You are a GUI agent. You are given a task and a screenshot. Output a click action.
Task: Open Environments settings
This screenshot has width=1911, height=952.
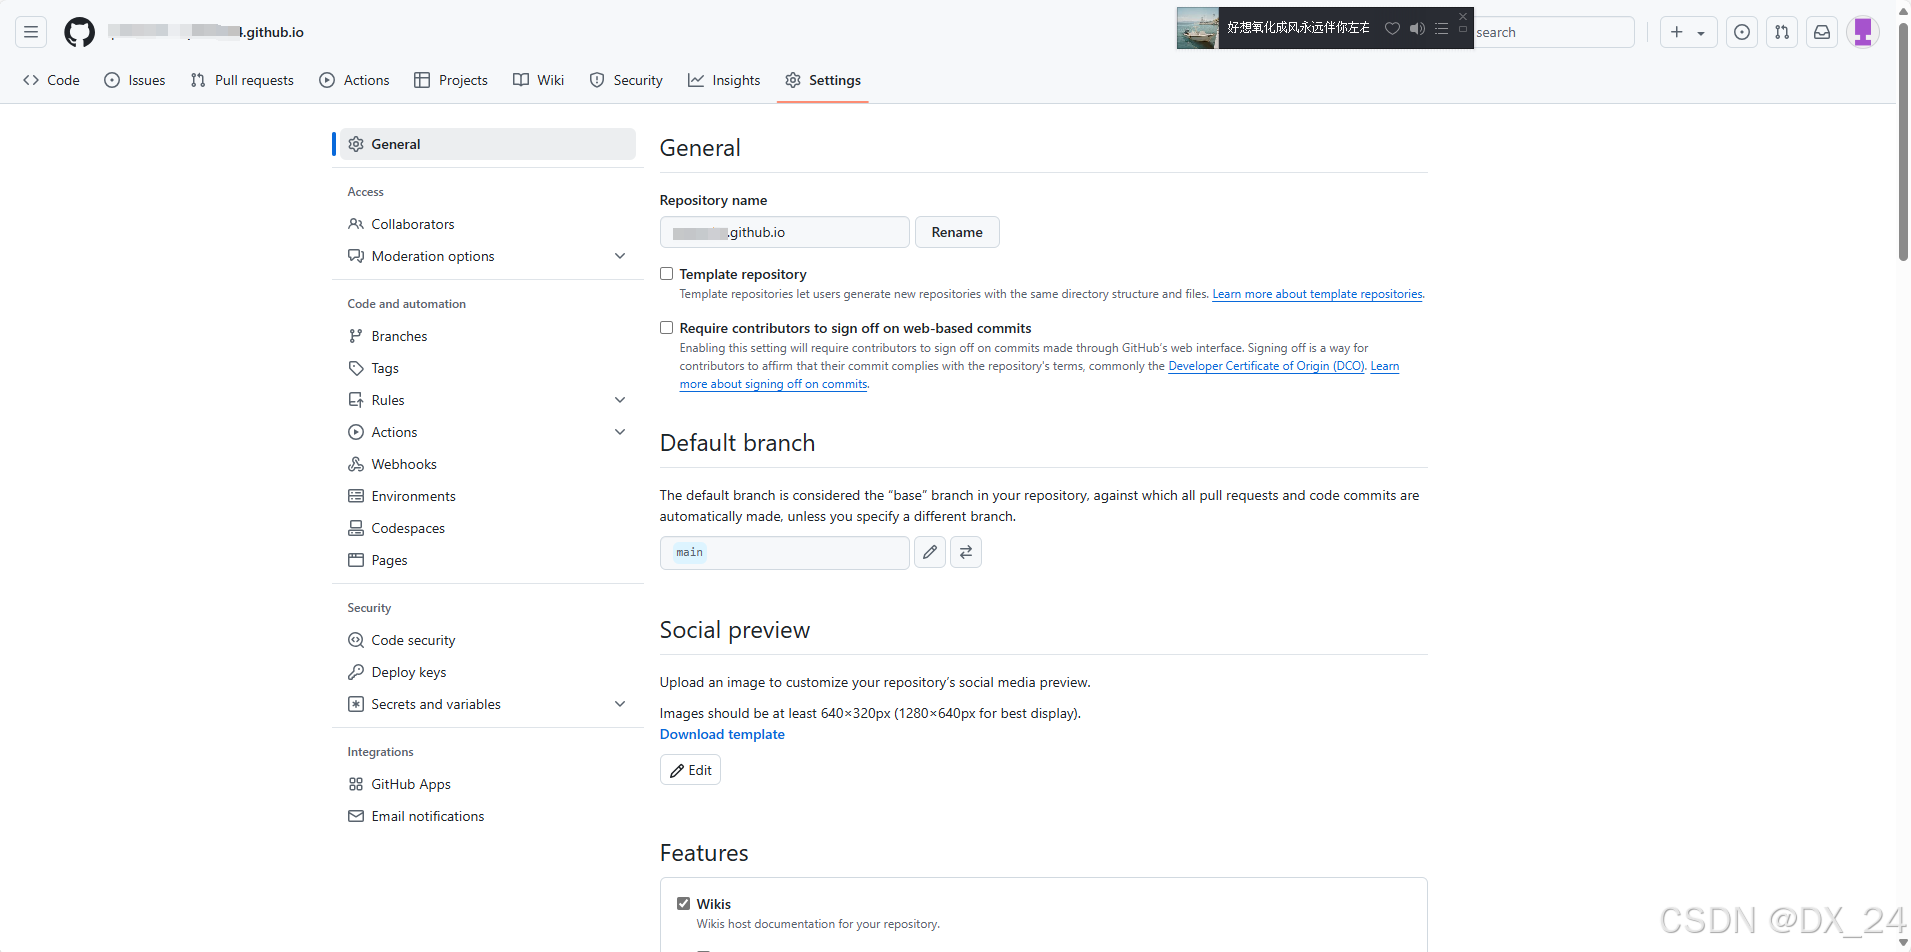coord(488,496)
